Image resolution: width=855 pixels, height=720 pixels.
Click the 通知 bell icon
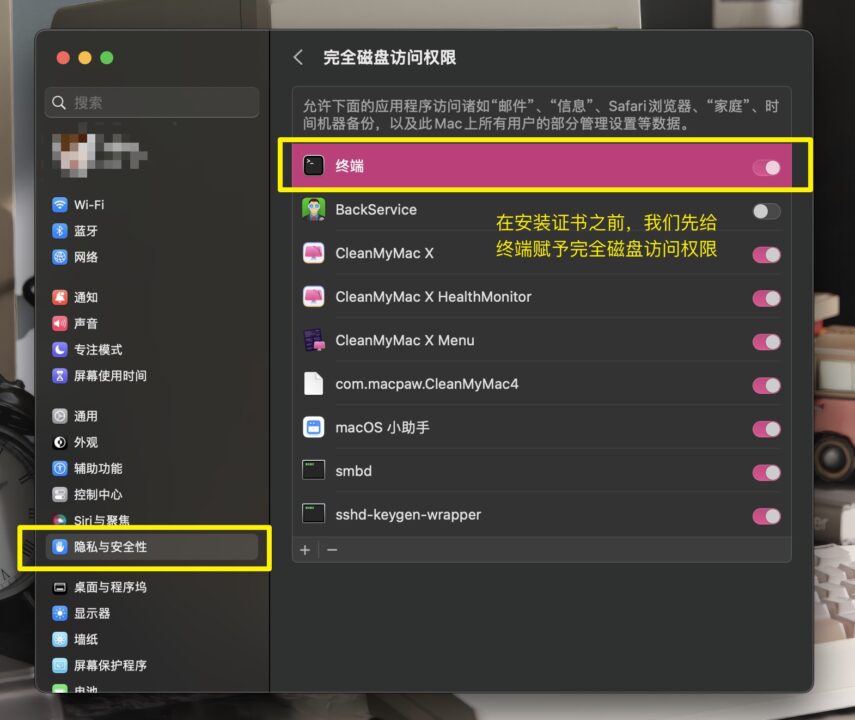(62, 297)
